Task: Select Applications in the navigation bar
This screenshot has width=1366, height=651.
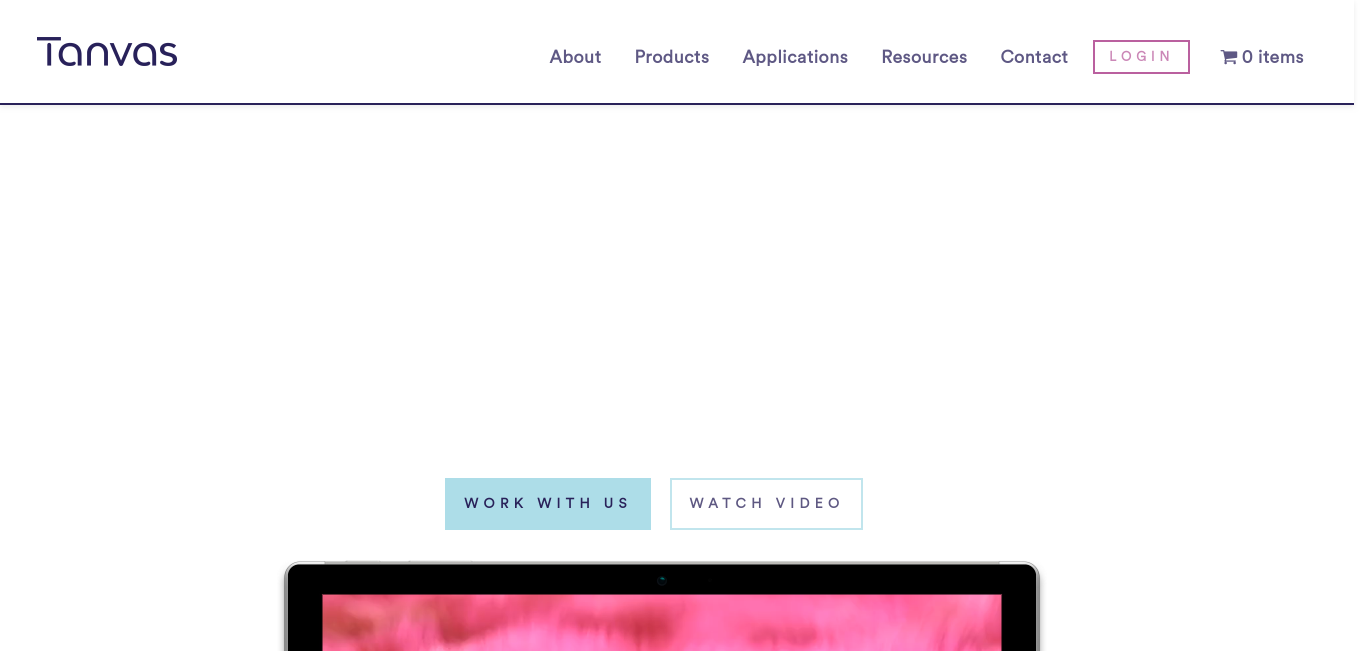Action: pyautogui.click(x=795, y=57)
